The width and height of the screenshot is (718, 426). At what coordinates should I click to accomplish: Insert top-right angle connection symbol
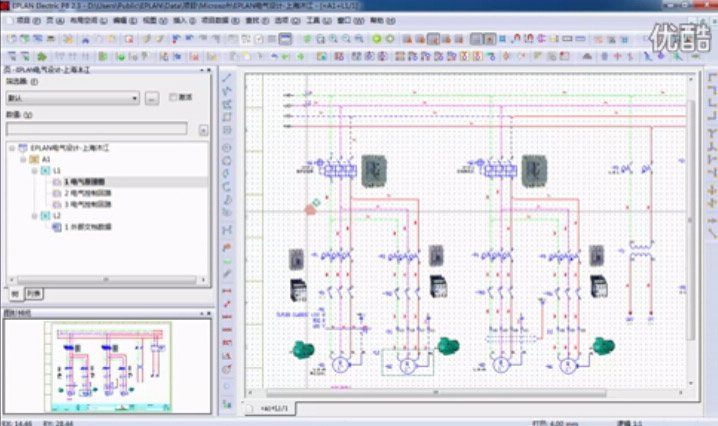tap(712, 90)
